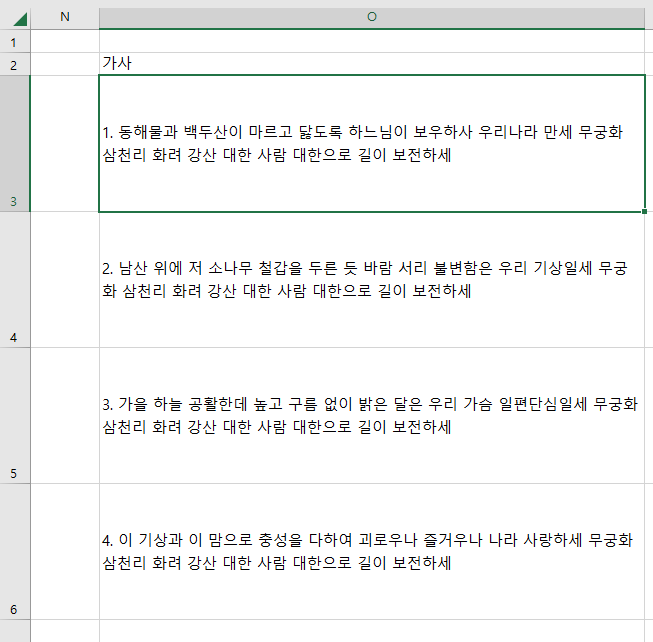Select column N header
653x642 pixels.
[65, 17]
